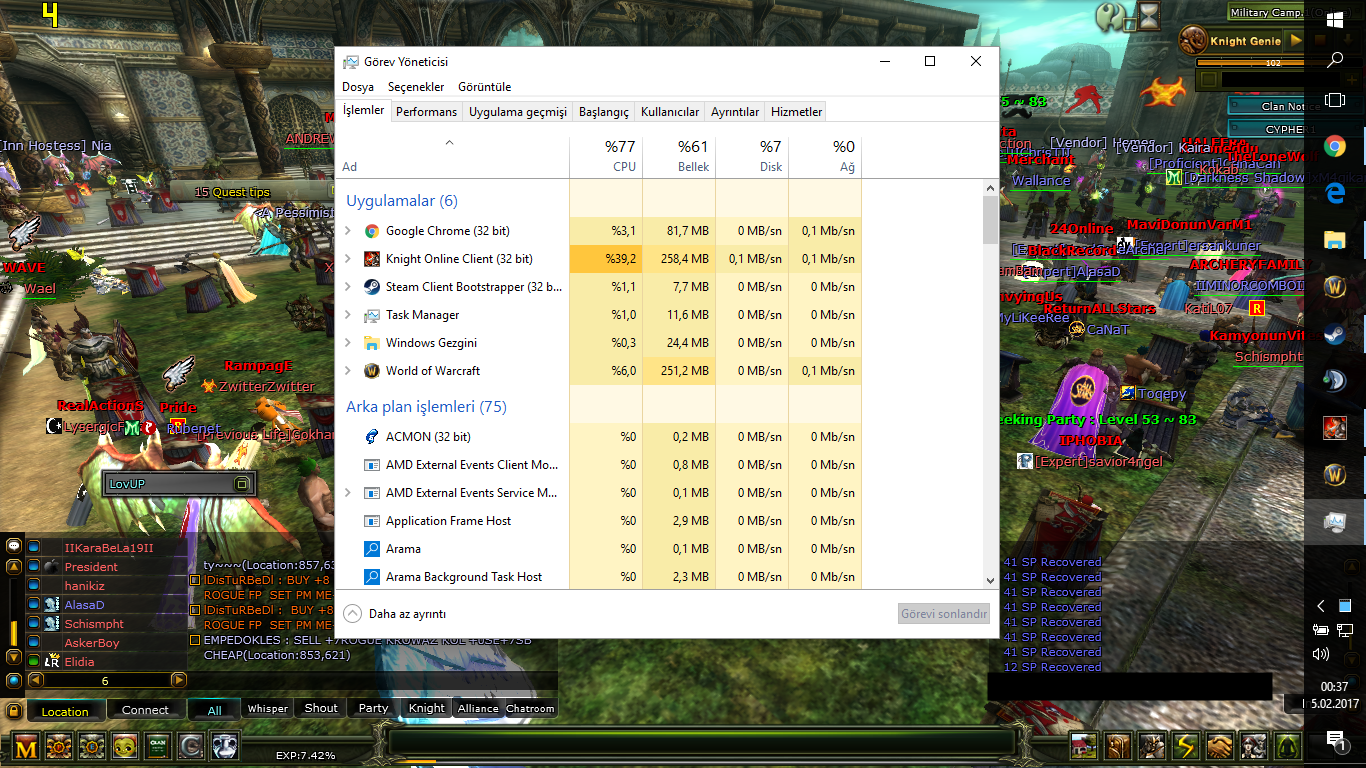The height and width of the screenshot is (768, 1366).
Task: Click the volume speaker tray icon
Action: coord(1321,654)
